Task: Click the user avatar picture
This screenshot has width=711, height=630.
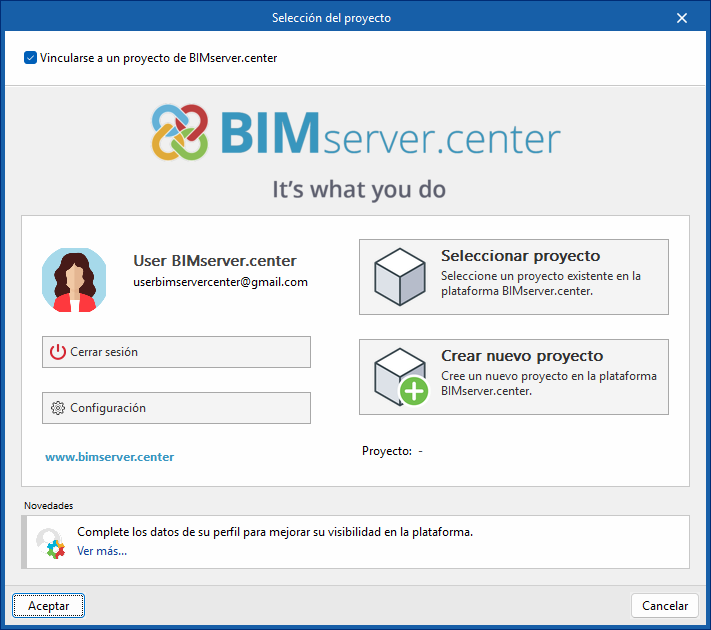Action: point(74,280)
